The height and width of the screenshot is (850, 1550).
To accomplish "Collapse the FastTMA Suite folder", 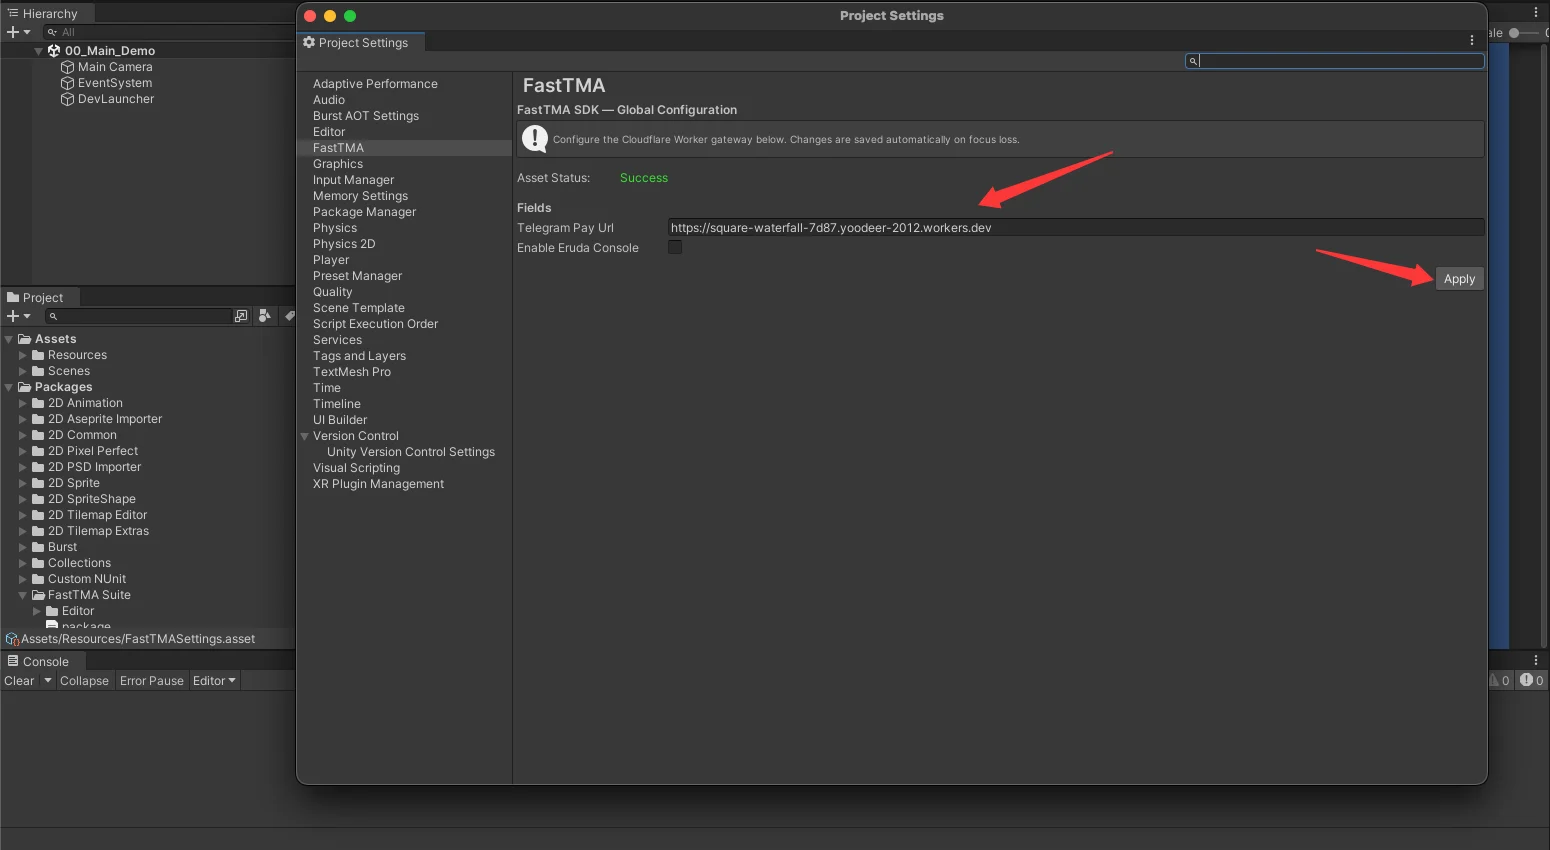I will [23, 595].
